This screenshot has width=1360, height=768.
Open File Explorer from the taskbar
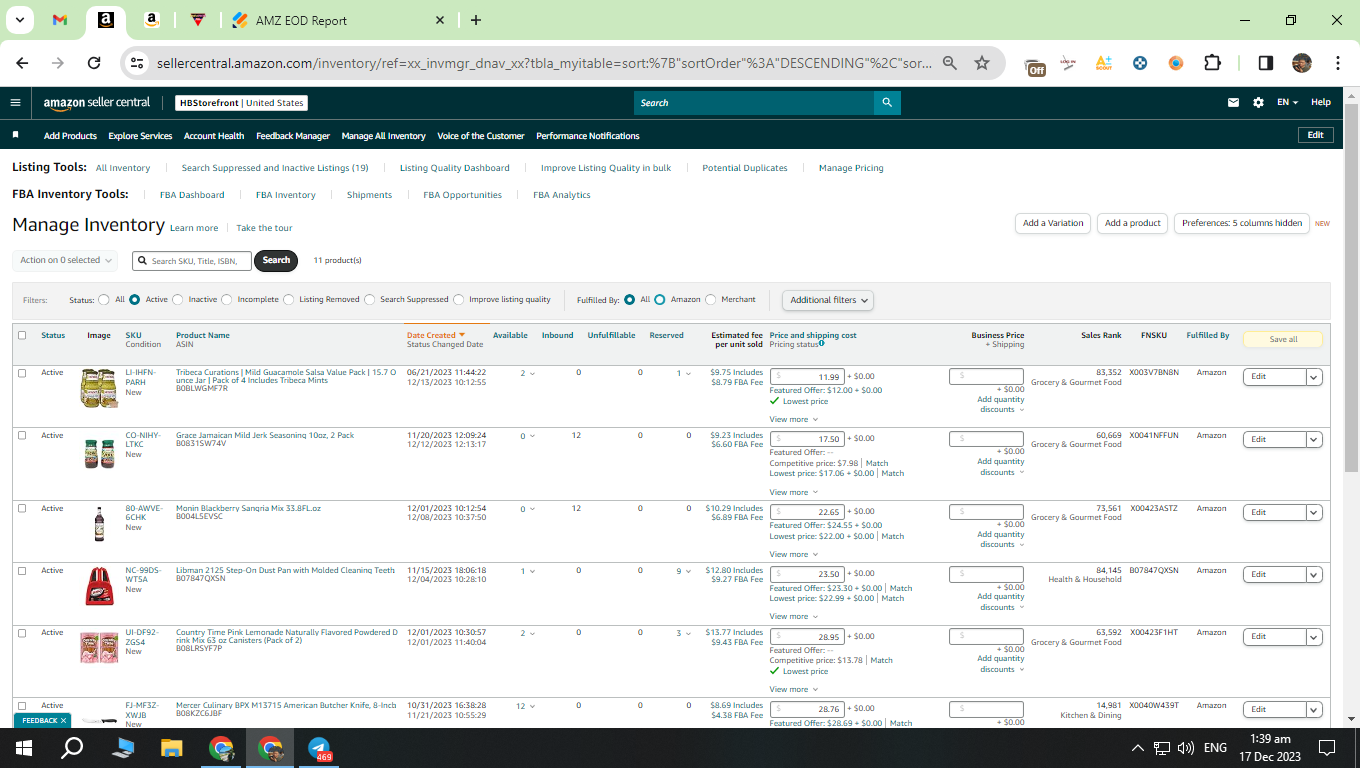click(172, 747)
